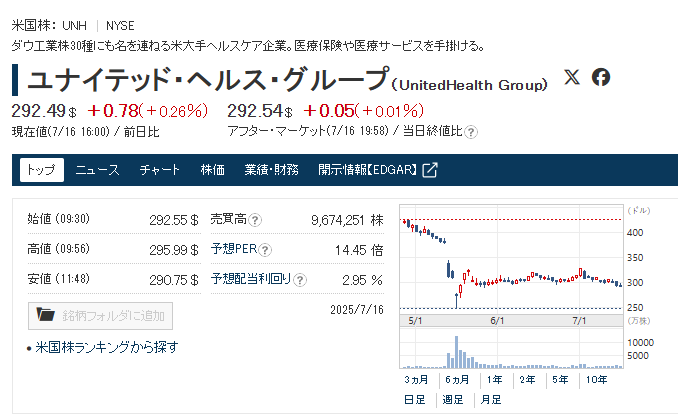Open help icon beside アフター・マーケット 当日終値比
This screenshot has height=414, width=678.
pyautogui.click(x=470, y=132)
